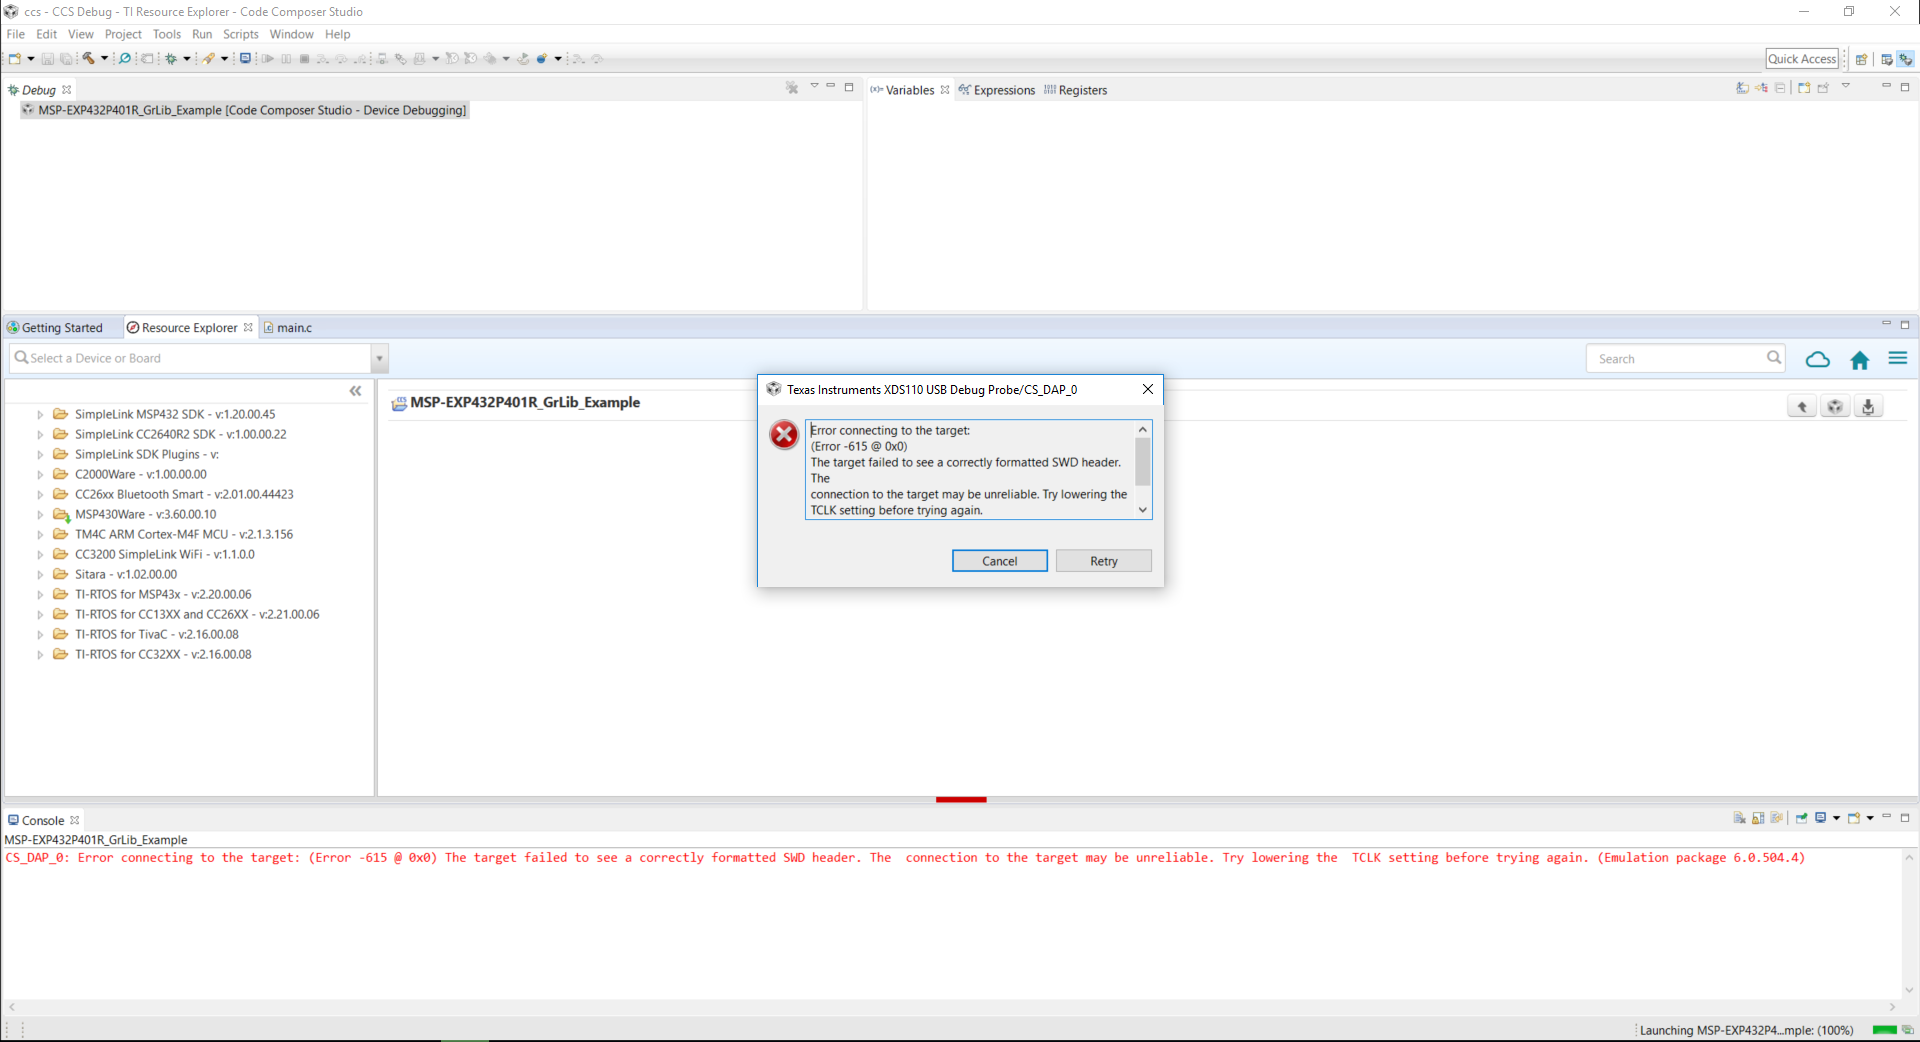The image size is (1920, 1042).
Task: Select the CCS Debug perspective icon
Action: point(1906,59)
